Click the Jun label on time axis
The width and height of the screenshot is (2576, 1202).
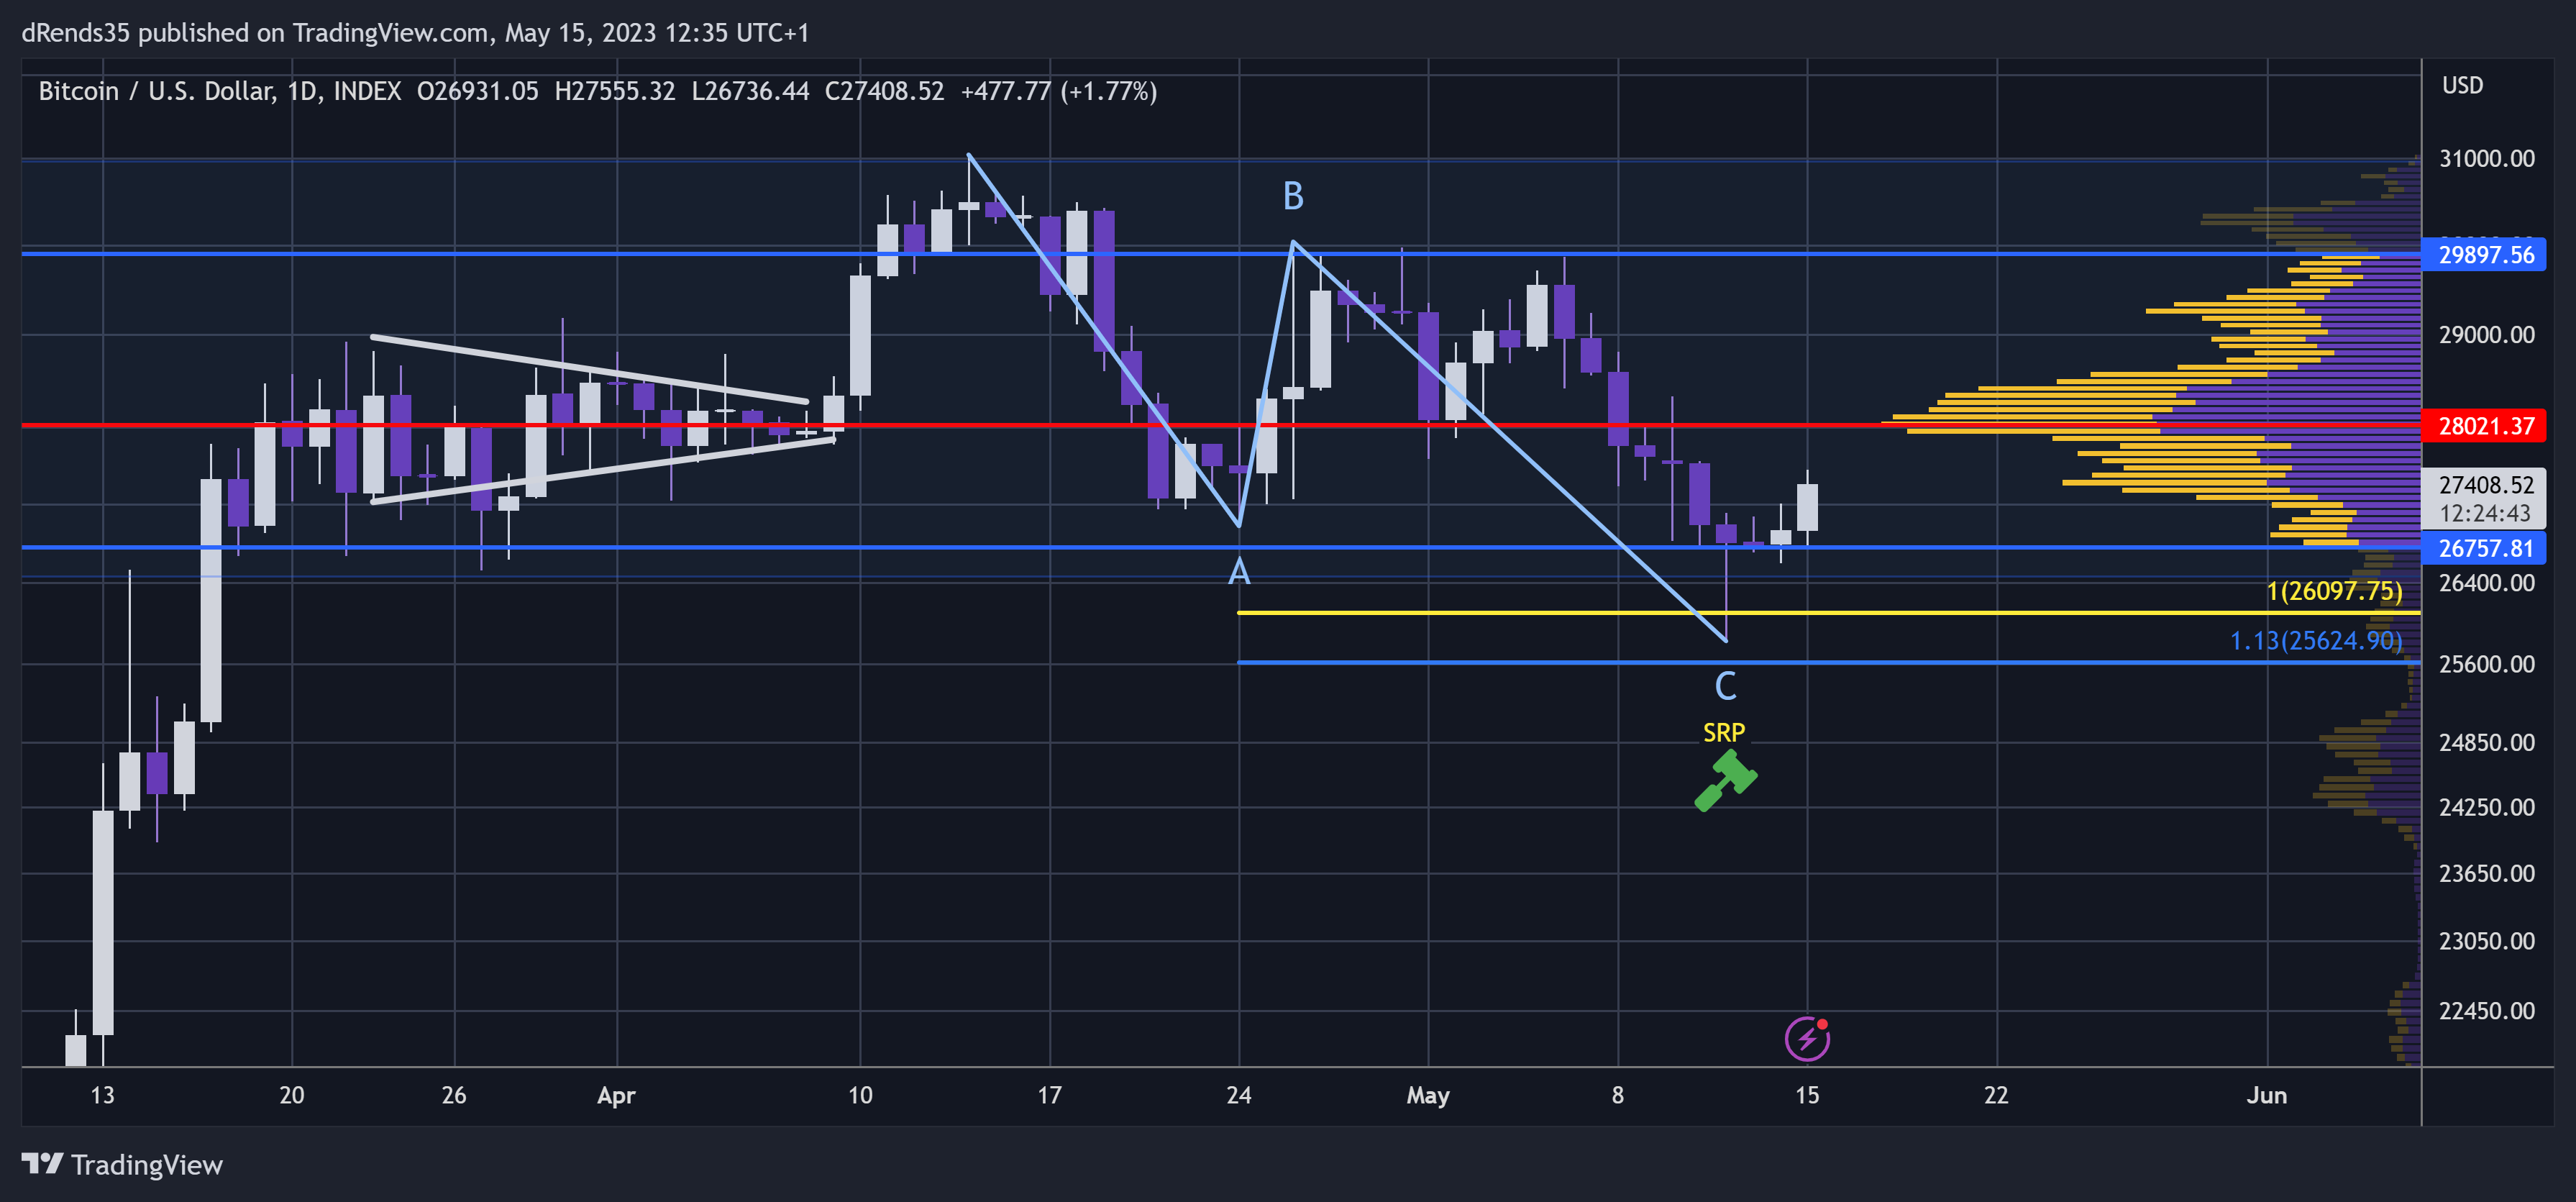pos(2266,1095)
